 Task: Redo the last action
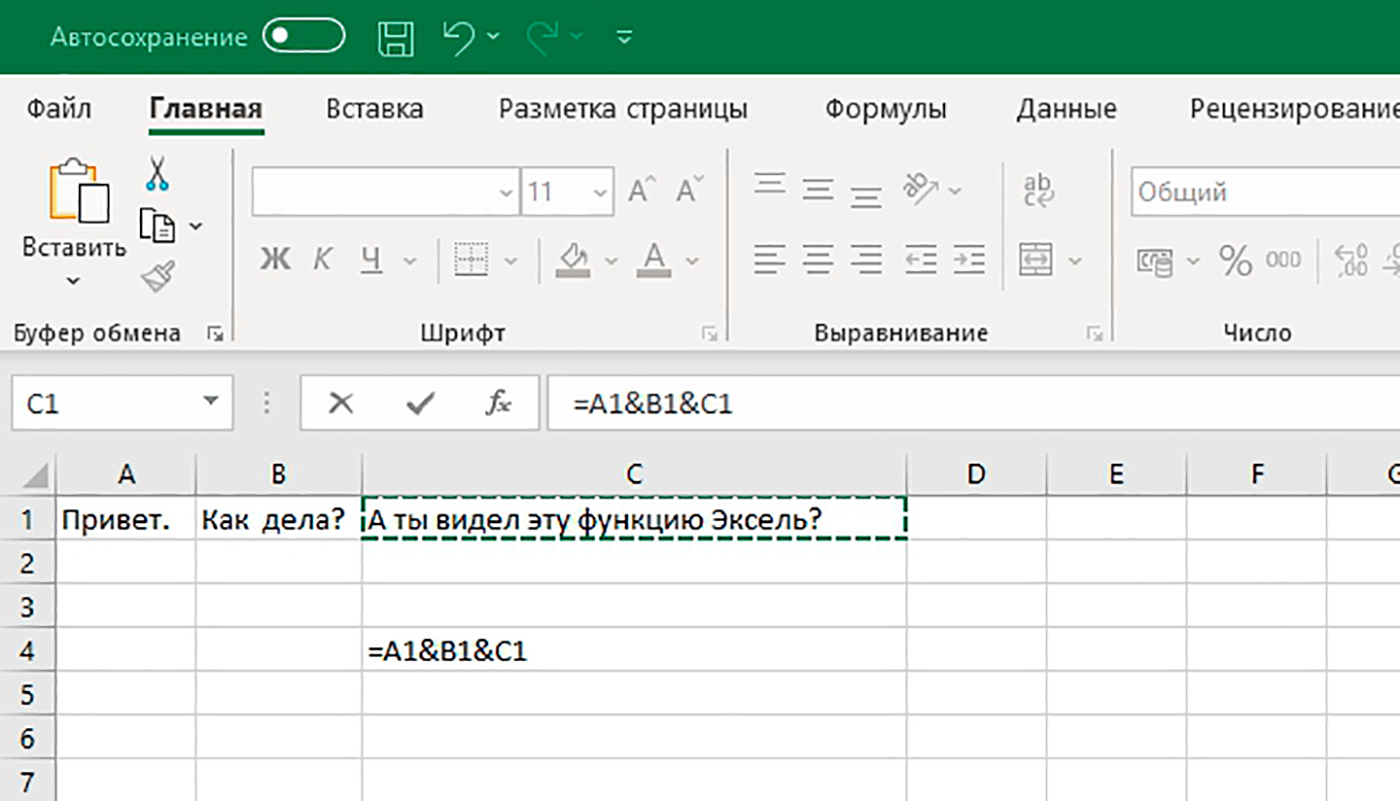[544, 38]
